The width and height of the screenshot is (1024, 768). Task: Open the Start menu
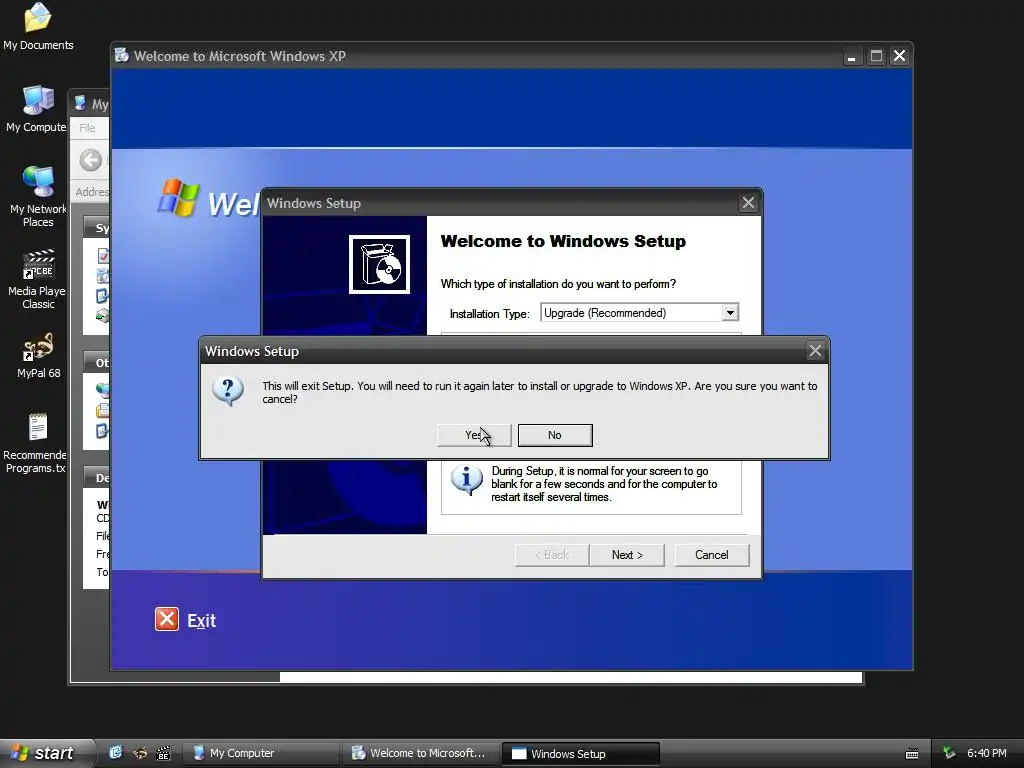click(46, 753)
